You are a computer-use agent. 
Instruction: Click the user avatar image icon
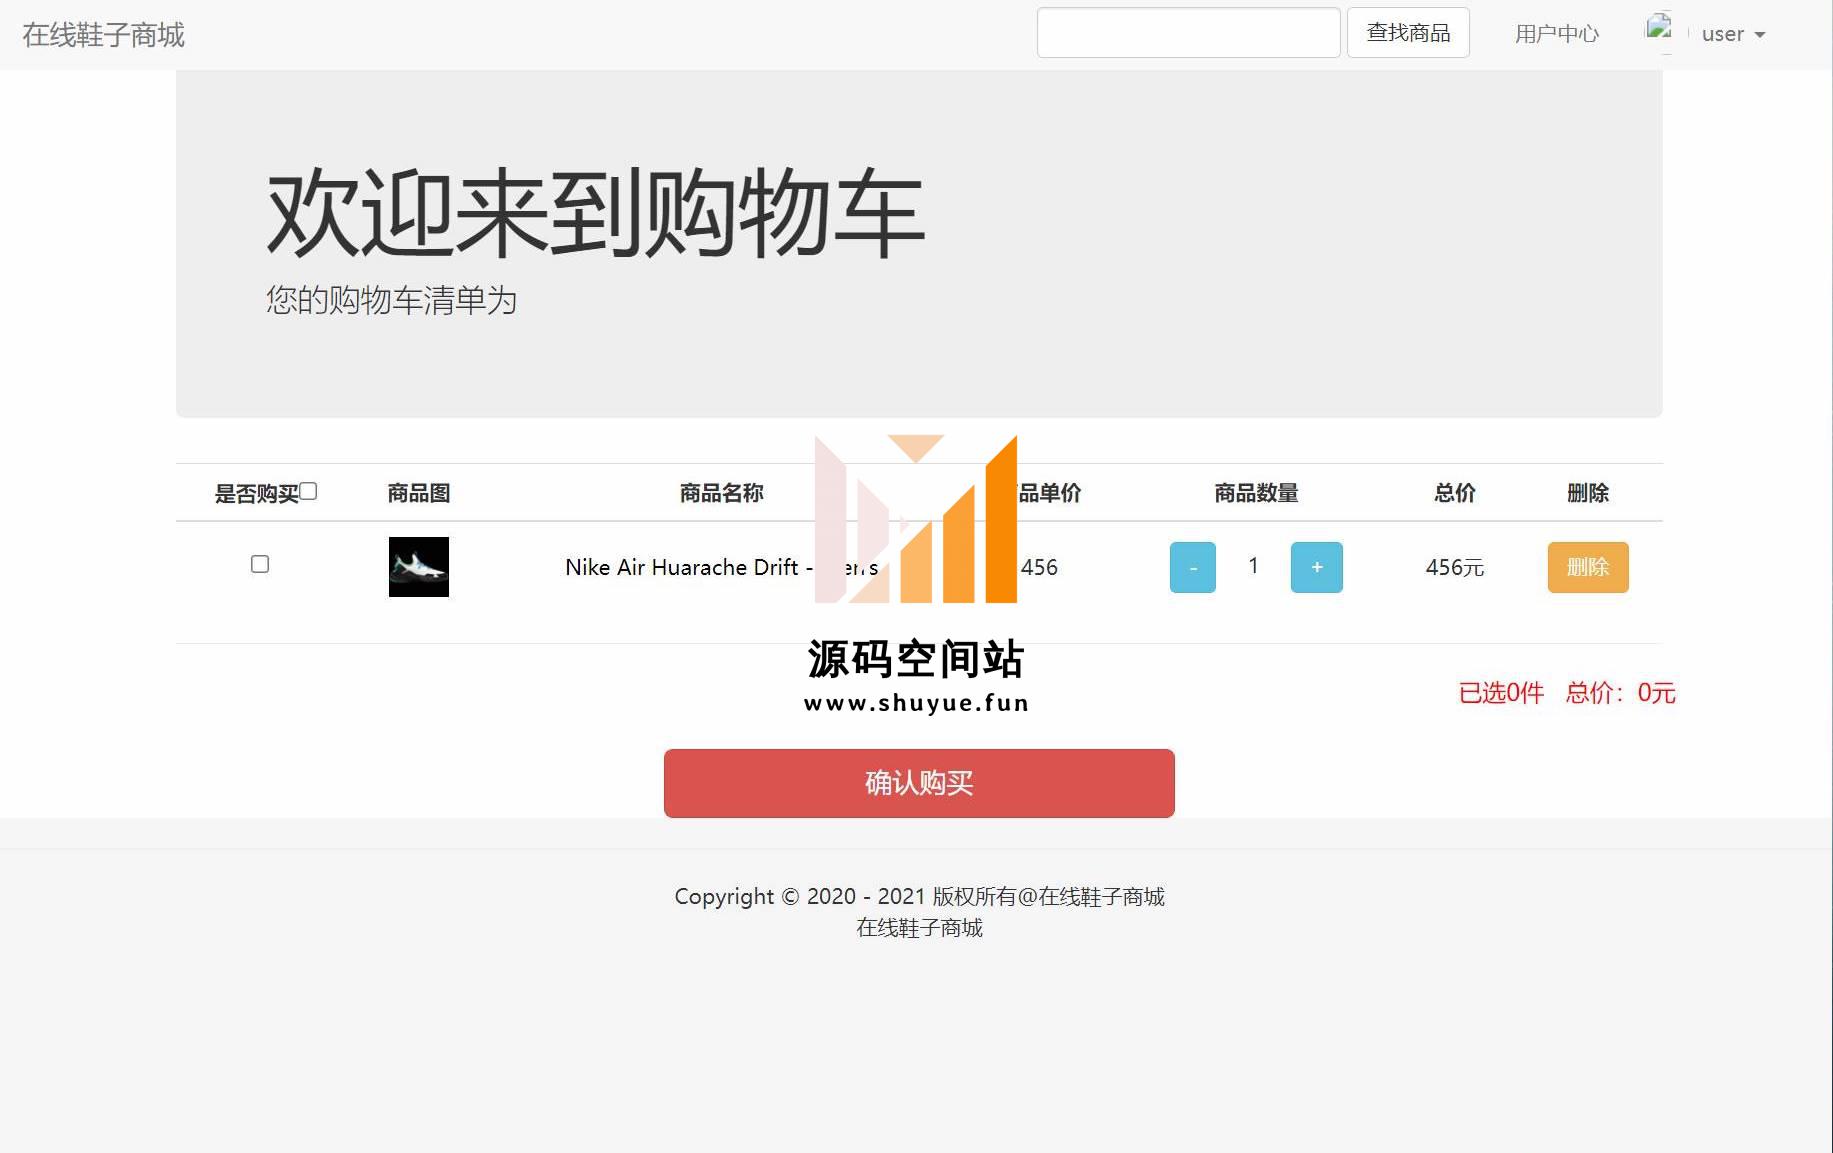coord(1659,30)
